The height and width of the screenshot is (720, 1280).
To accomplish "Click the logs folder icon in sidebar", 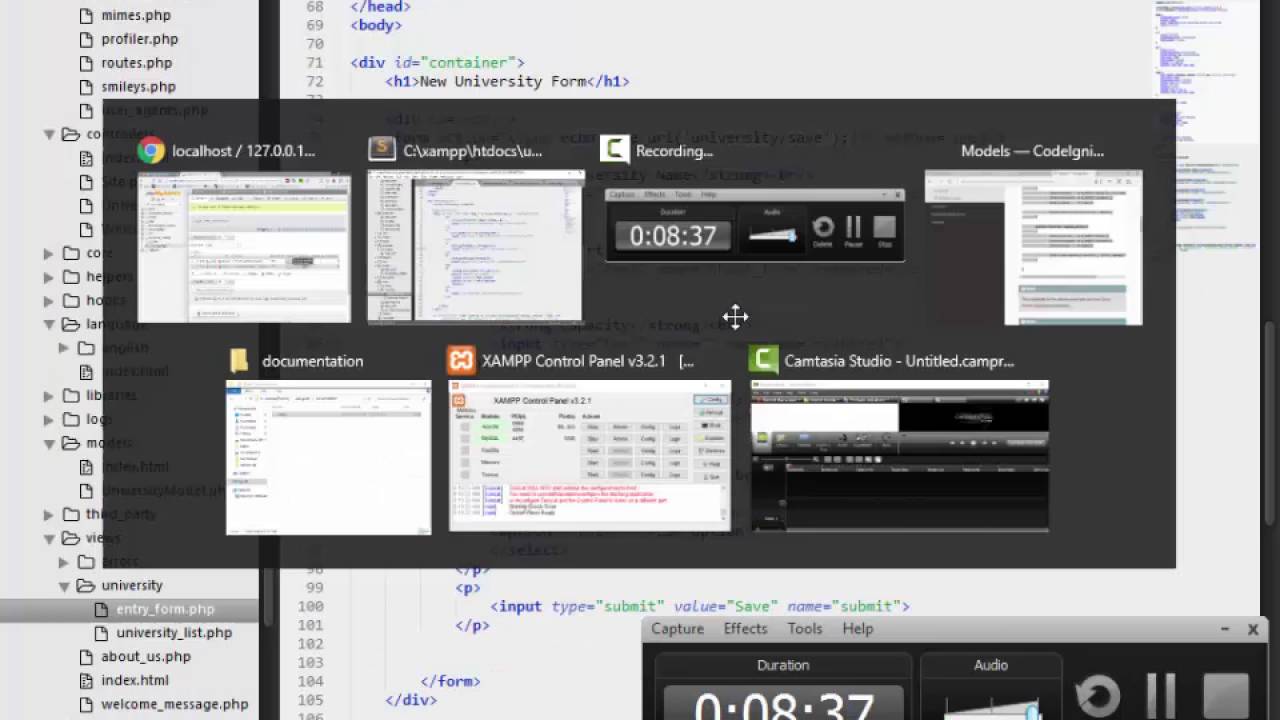I will click(x=71, y=419).
